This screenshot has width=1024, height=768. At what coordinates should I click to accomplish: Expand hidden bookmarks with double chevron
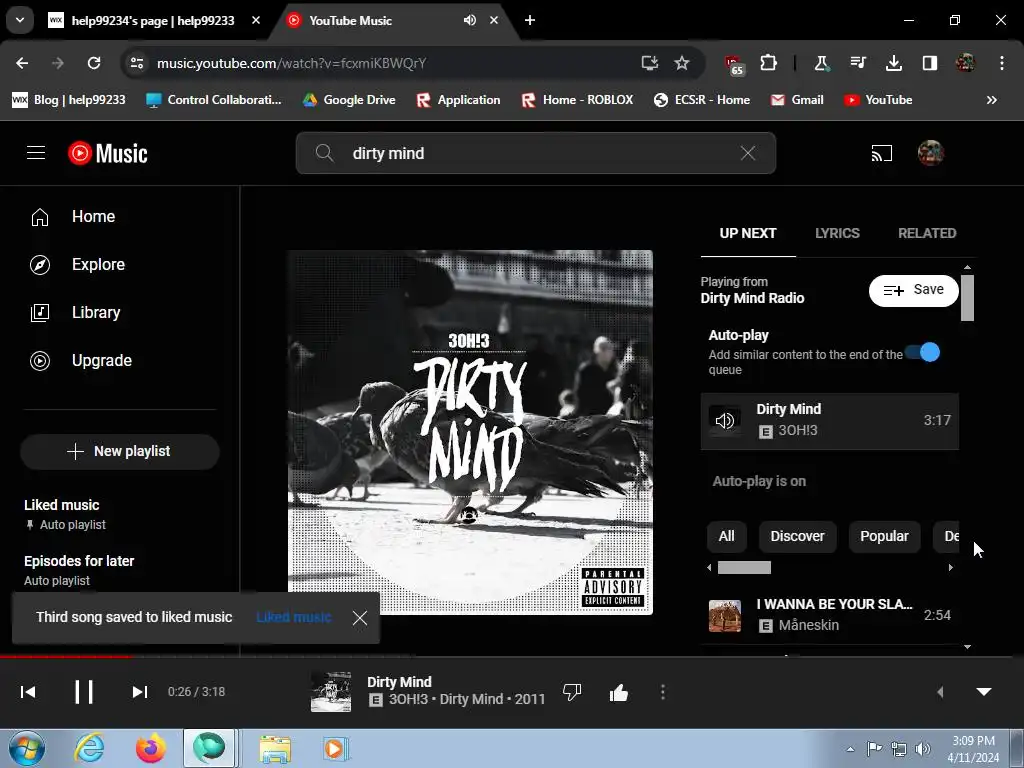point(991,100)
